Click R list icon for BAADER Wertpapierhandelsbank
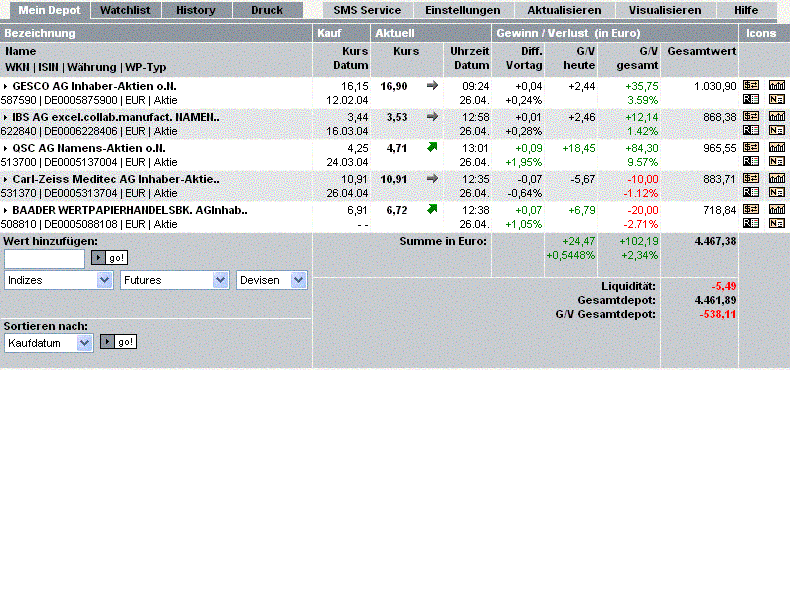Image resolution: width=800 pixels, height=600 pixels. pyautogui.click(x=751, y=223)
